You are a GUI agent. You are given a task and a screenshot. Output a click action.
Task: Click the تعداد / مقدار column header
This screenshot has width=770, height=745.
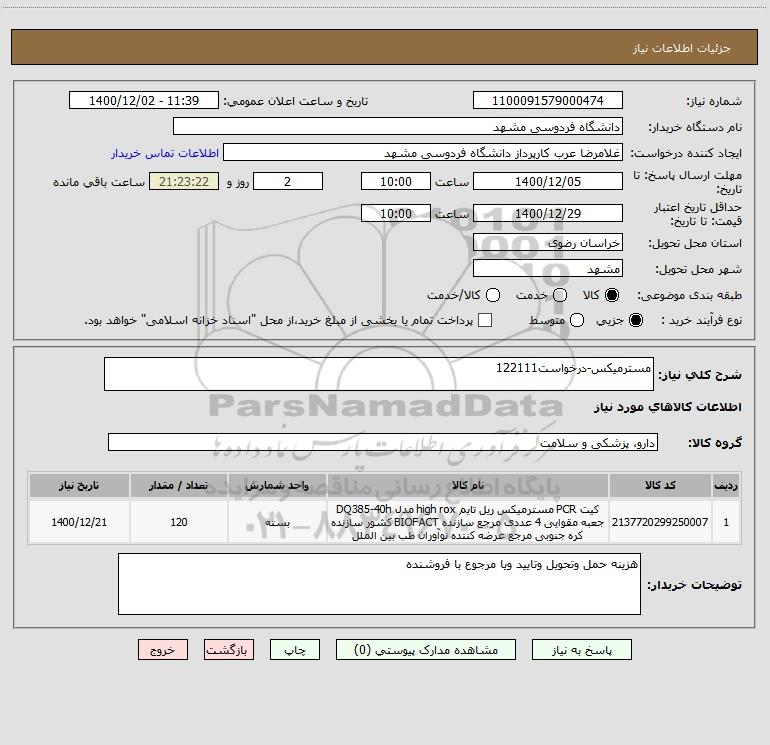coord(179,485)
